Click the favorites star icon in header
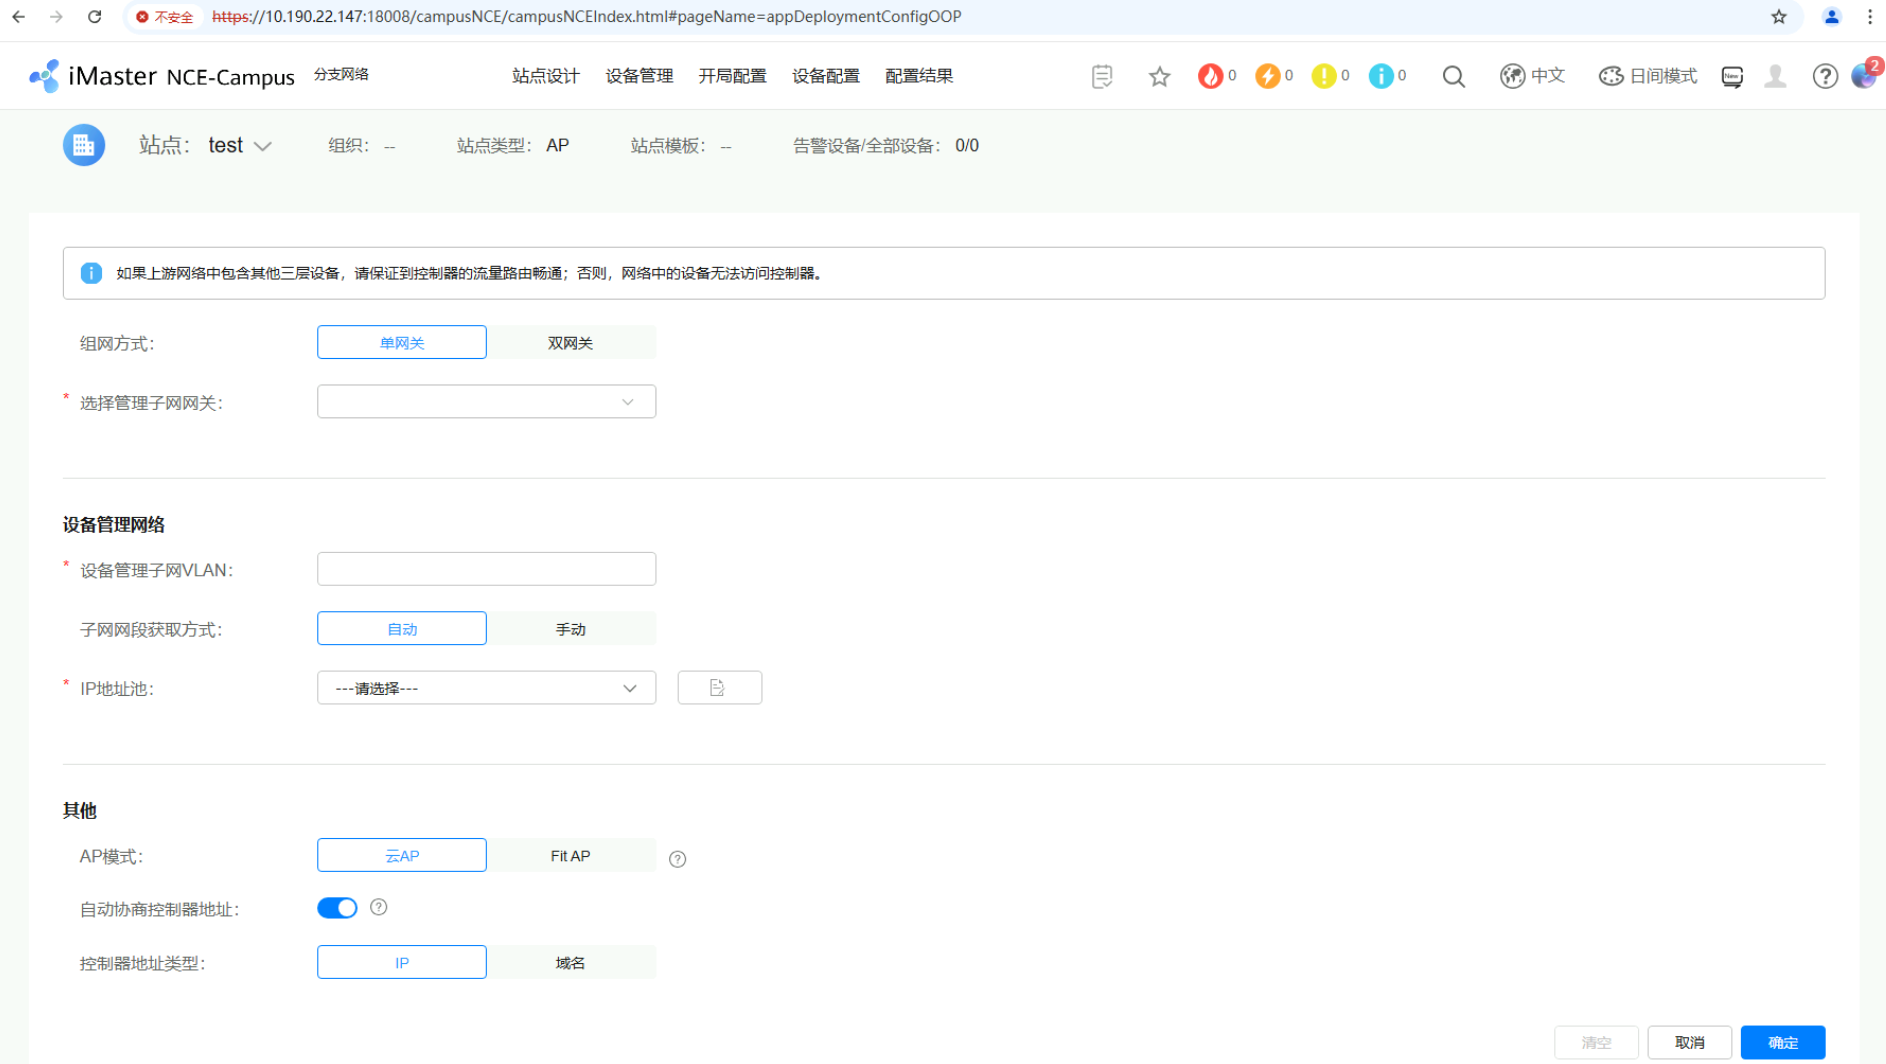1886x1064 pixels. (1159, 76)
